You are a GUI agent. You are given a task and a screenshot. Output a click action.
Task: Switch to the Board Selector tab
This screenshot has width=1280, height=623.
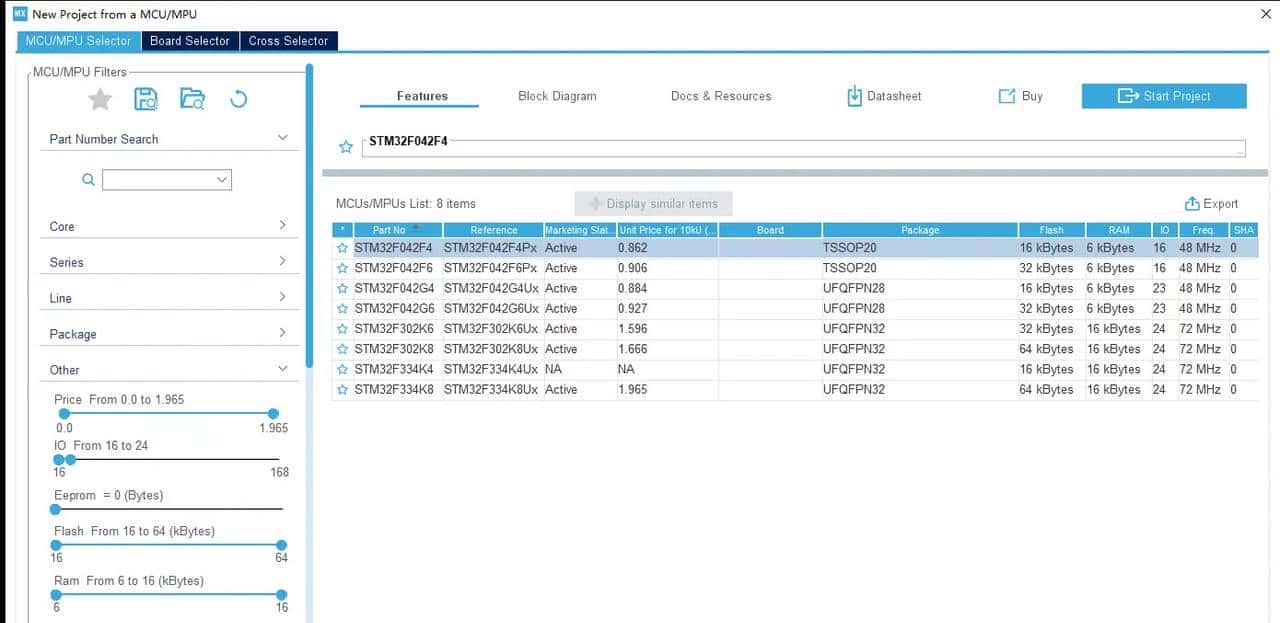[x=190, y=41]
